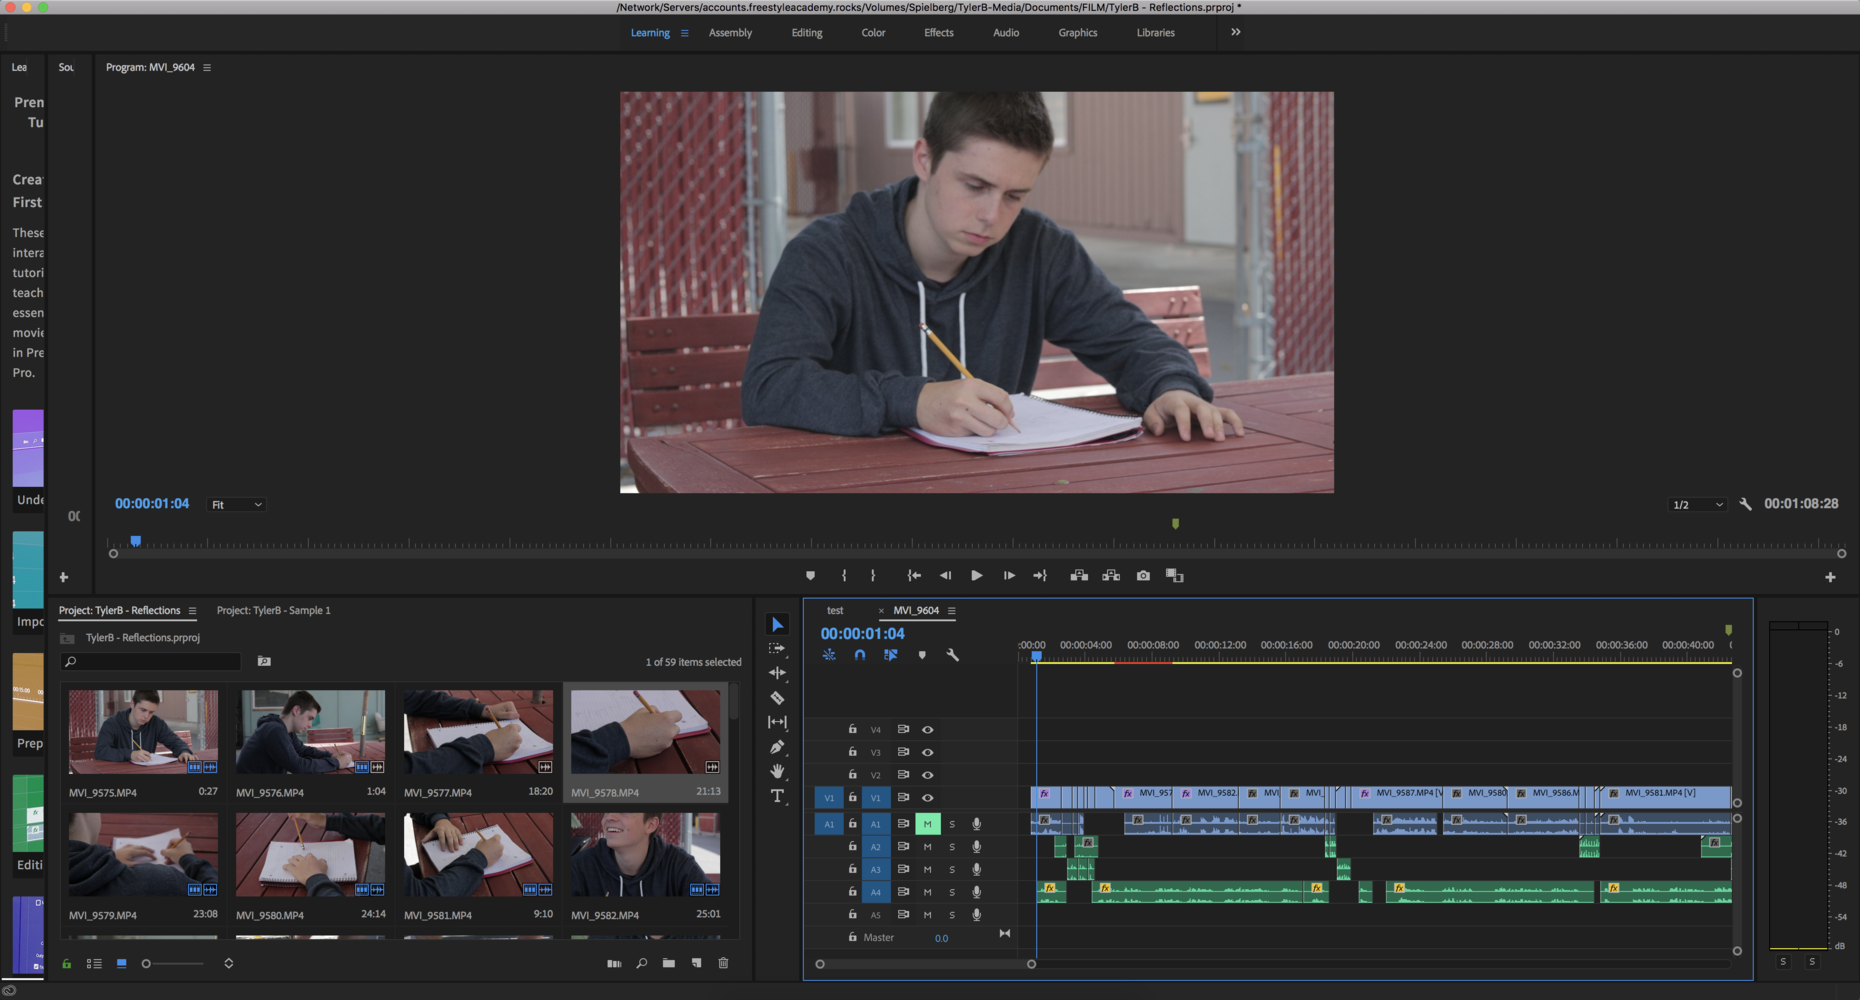The image size is (1860, 1000).
Task: Step forward one frame
Action: click(1009, 576)
